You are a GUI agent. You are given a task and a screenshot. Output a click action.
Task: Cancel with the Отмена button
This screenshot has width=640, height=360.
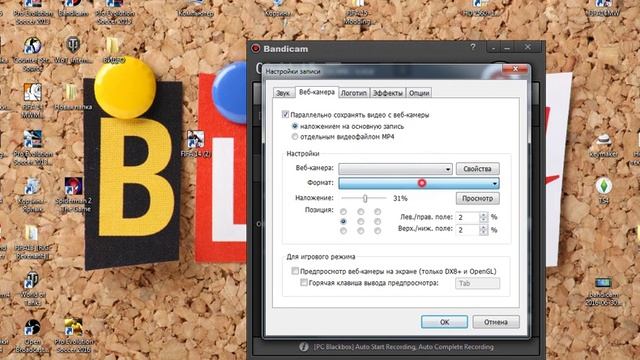(x=496, y=322)
